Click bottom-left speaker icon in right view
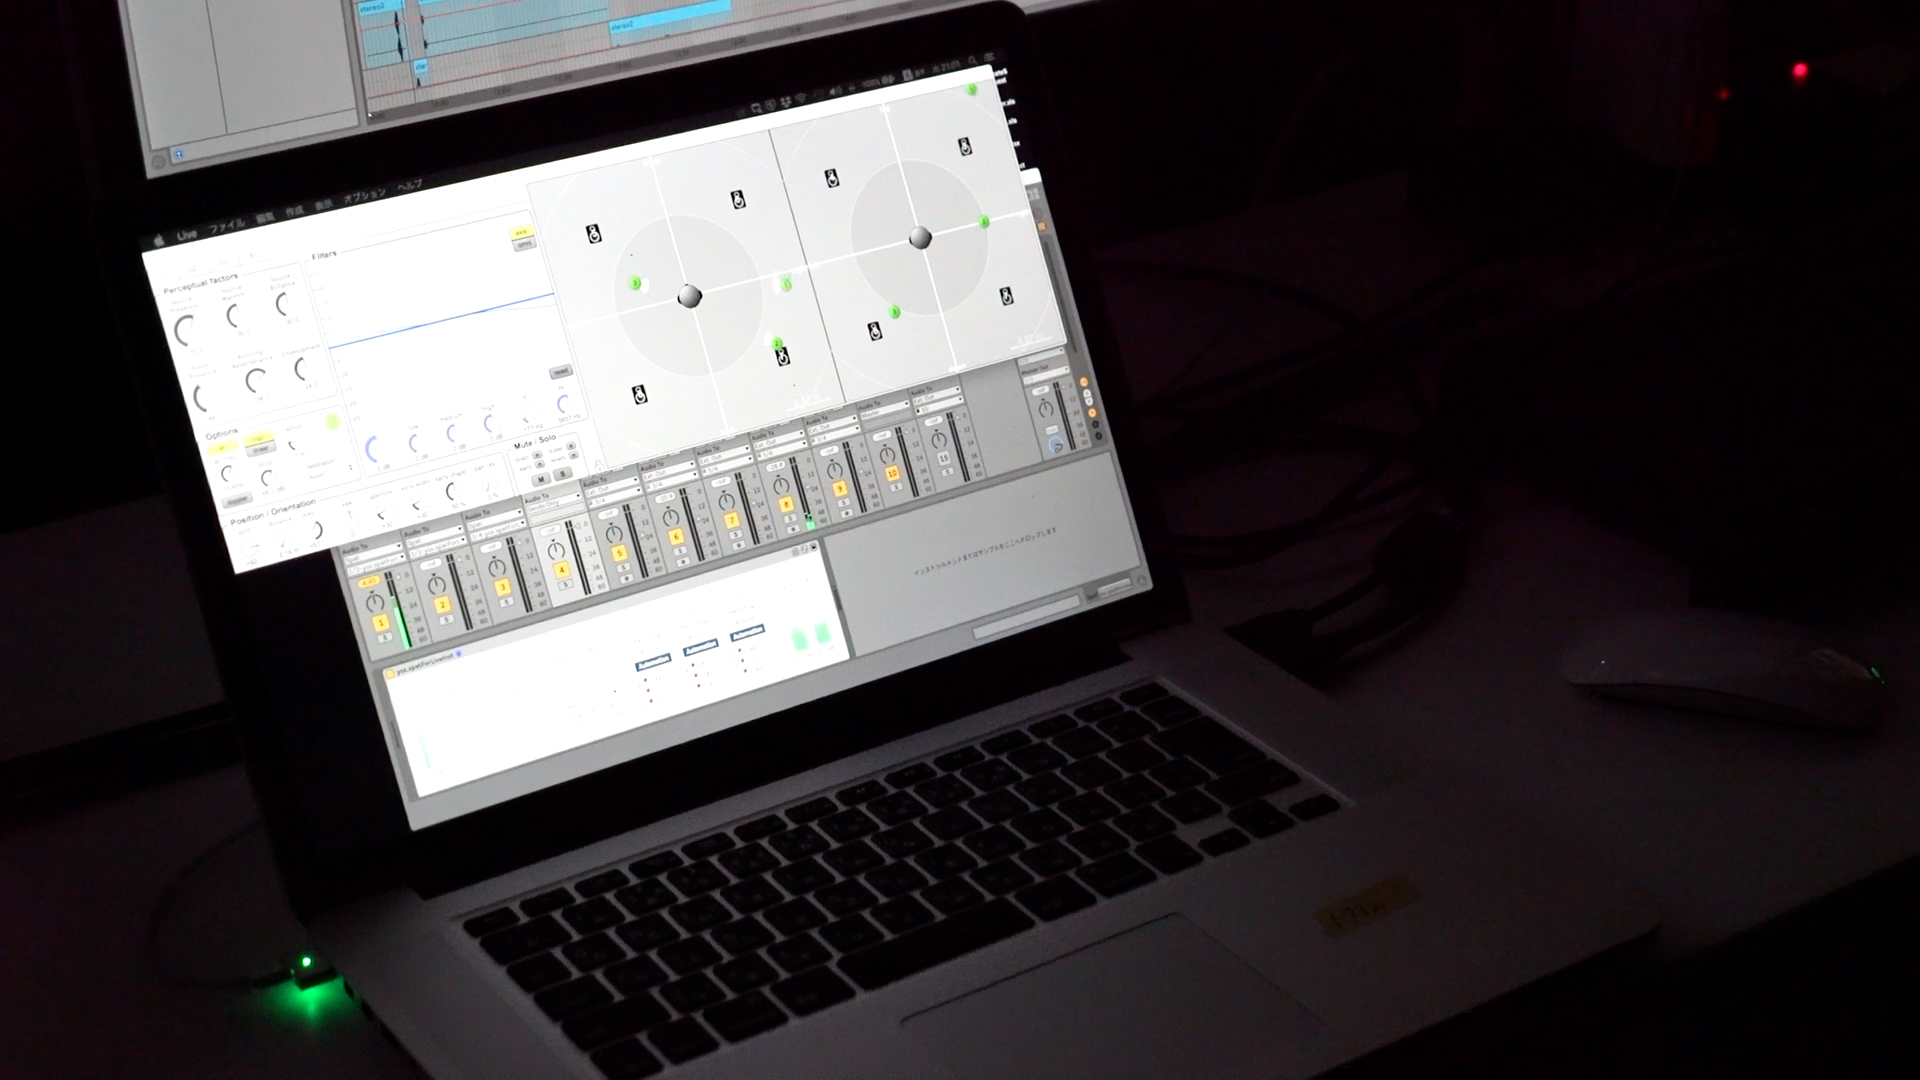This screenshot has width=1920, height=1080. 874,331
